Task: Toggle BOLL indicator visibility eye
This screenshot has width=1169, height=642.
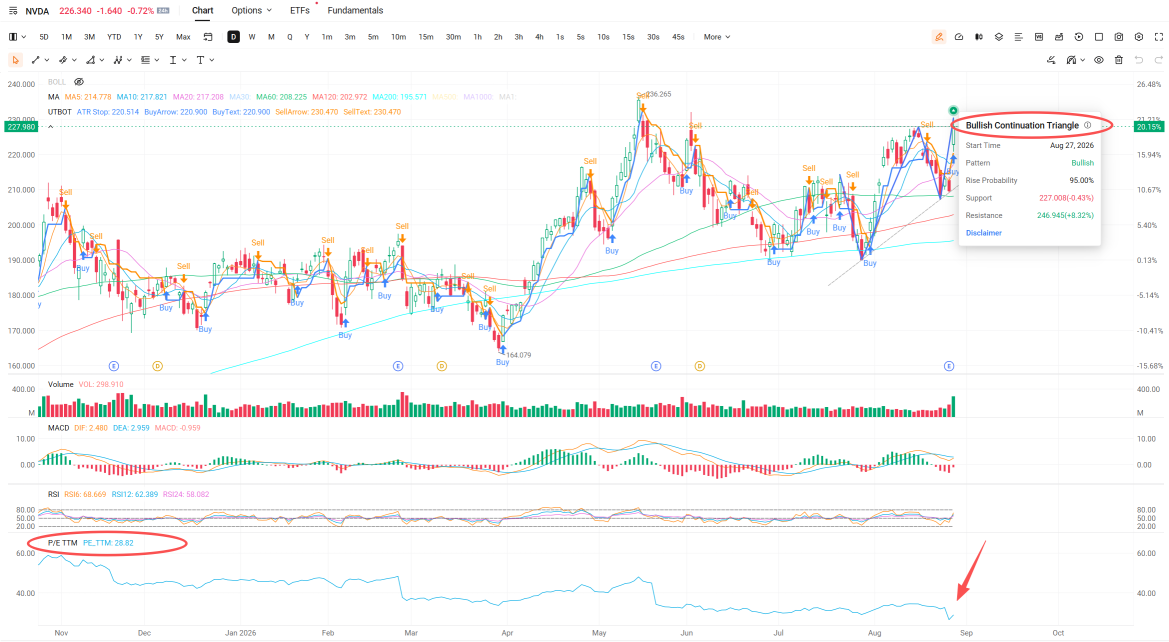Action: tap(78, 82)
